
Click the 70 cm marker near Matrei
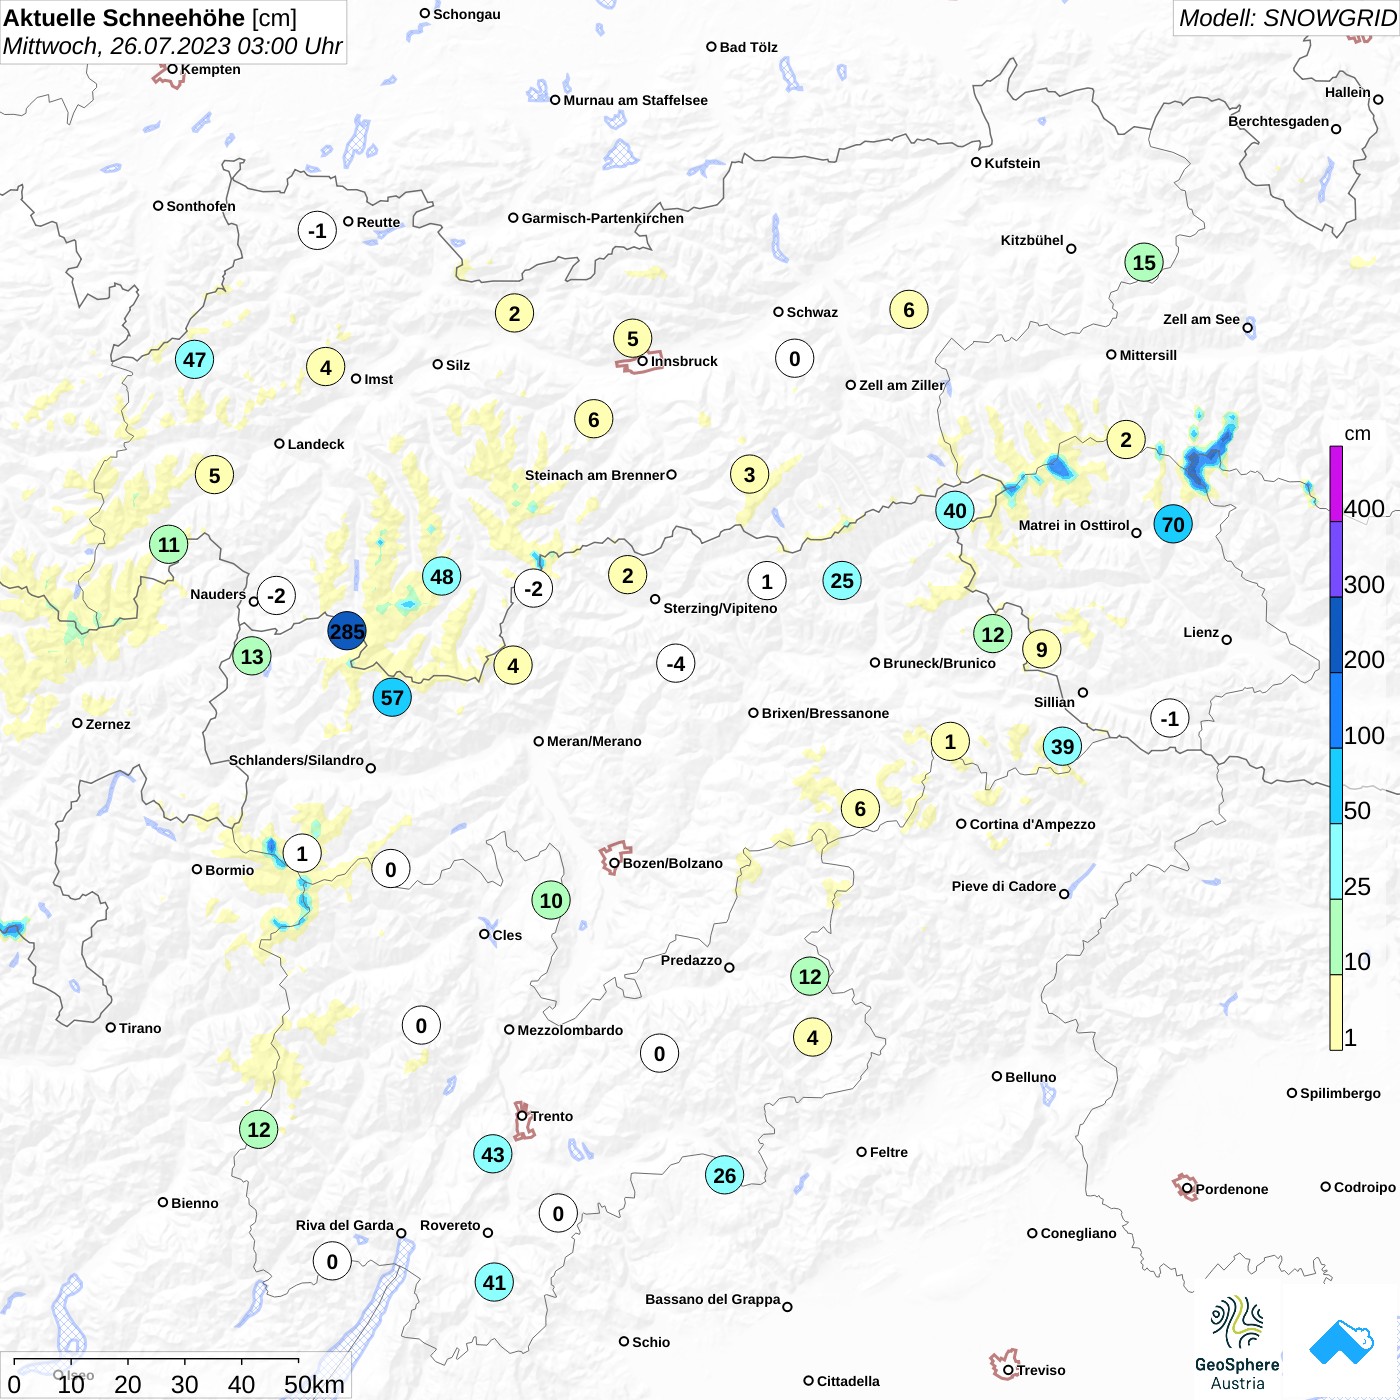tap(1173, 524)
